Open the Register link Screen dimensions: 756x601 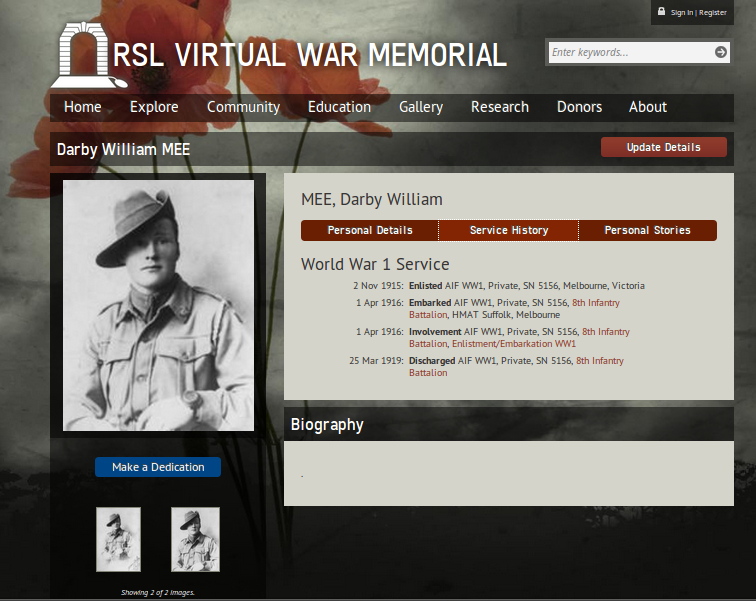713,13
